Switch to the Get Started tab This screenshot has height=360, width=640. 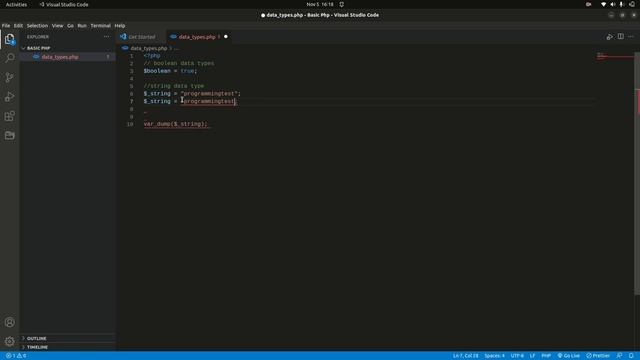click(141, 37)
